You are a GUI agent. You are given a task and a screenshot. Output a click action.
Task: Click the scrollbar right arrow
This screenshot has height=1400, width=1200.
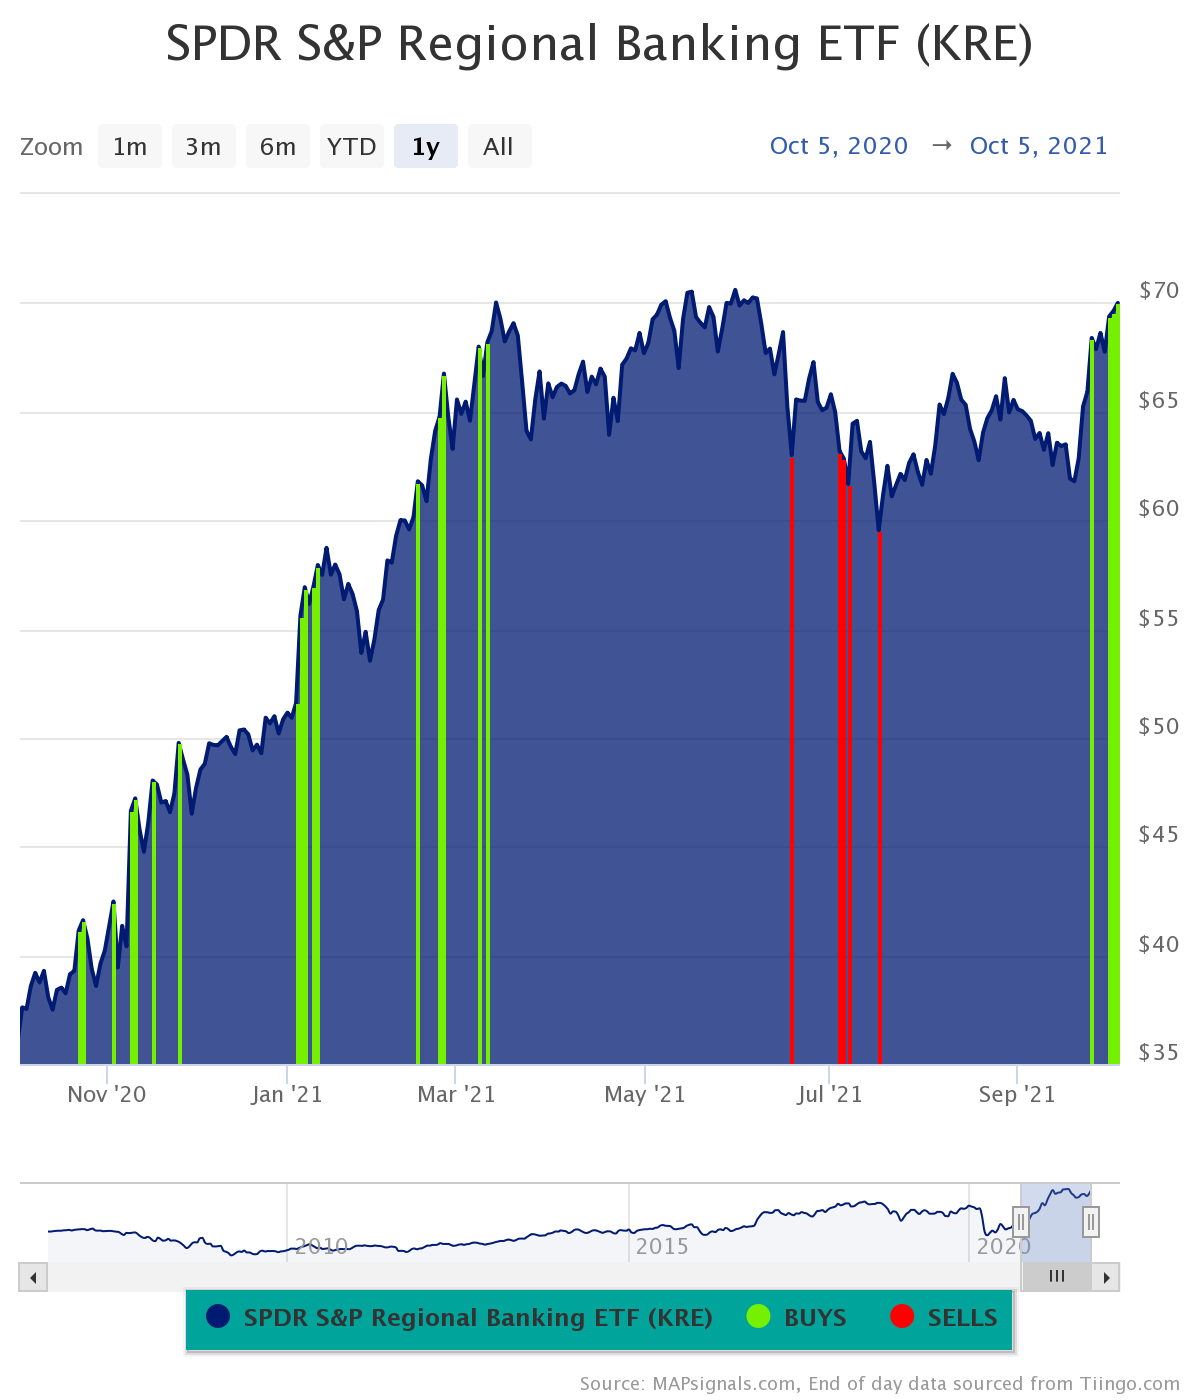1106,1277
